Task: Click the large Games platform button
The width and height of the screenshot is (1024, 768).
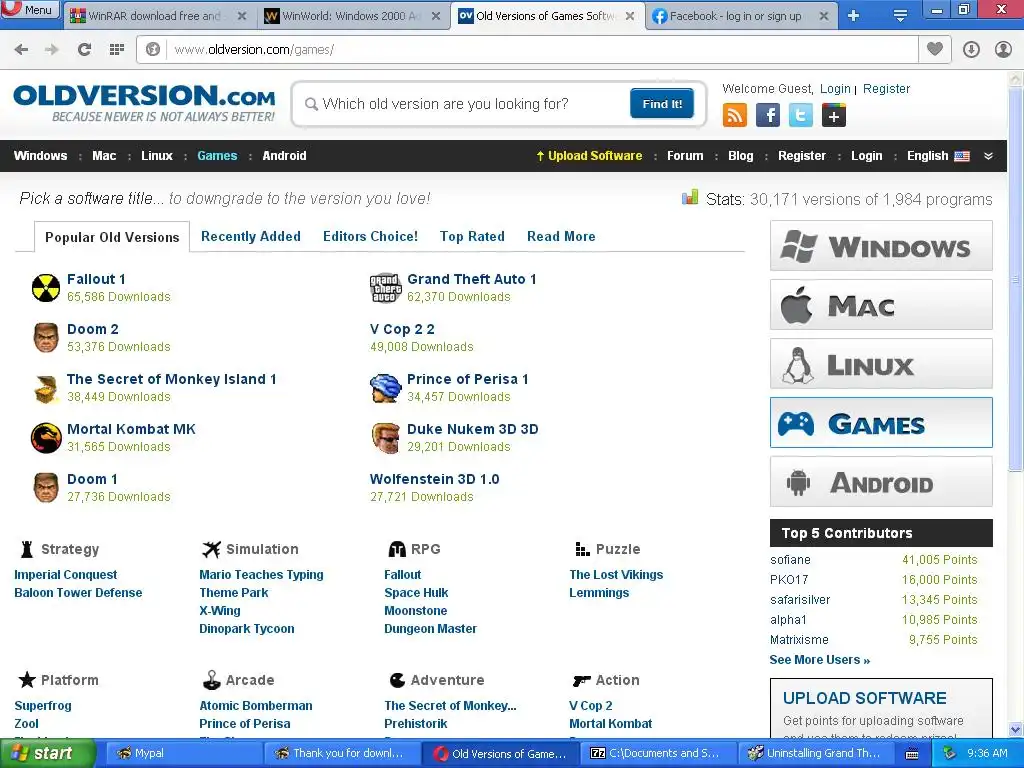Action: (x=881, y=423)
